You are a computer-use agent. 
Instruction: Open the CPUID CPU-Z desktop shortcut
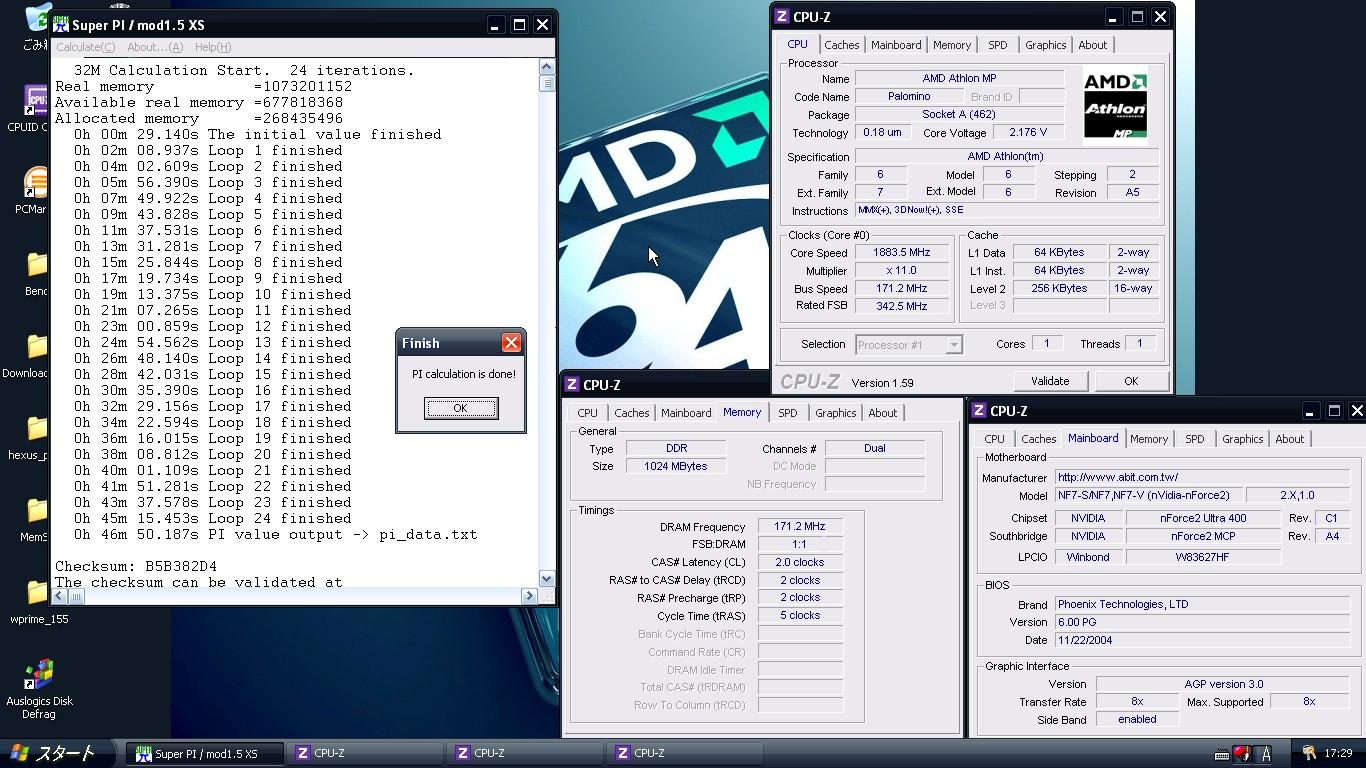[x=36, y=102]
